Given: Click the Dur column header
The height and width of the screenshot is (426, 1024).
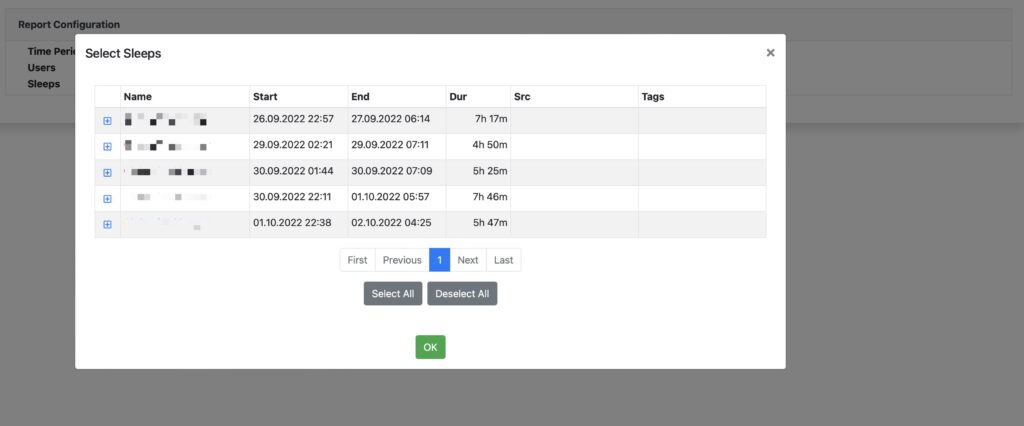Looking at the screenshot, I should [478, 97].
